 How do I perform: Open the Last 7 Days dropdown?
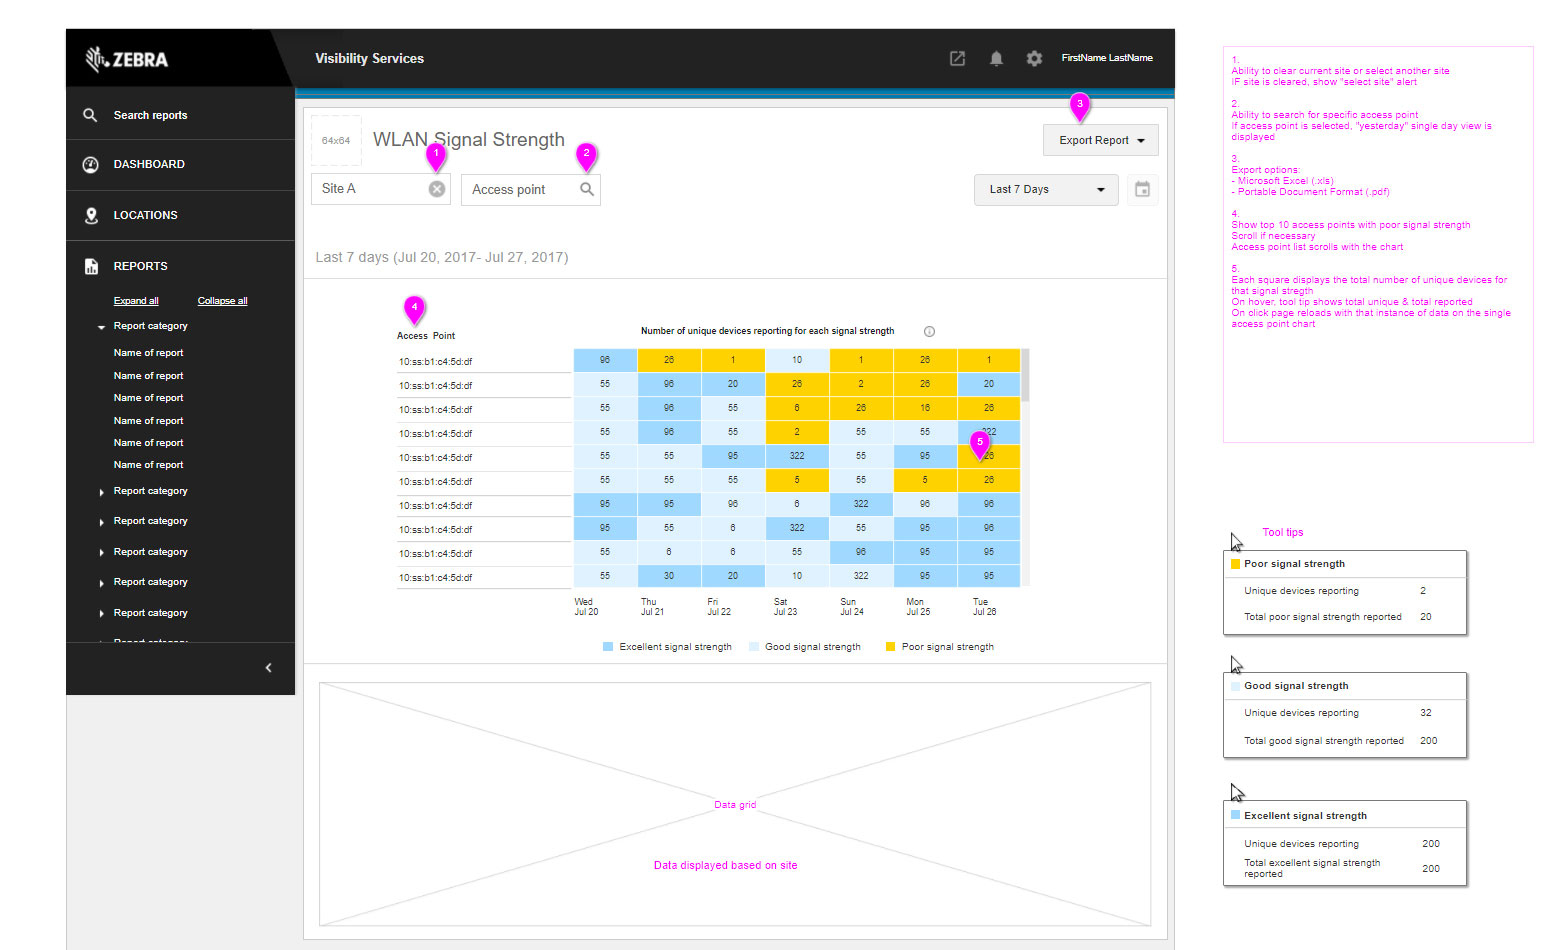pos(1046,189)
